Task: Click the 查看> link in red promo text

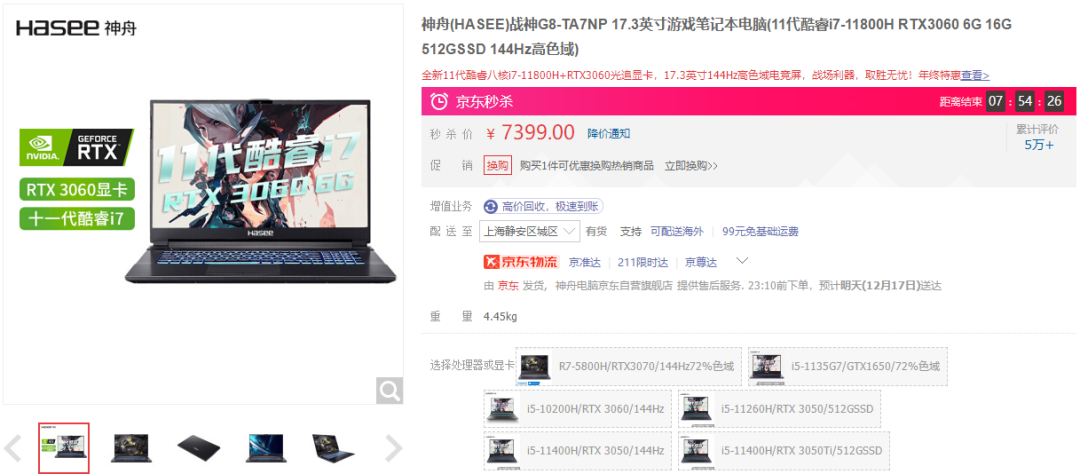Action: (975, 75)
